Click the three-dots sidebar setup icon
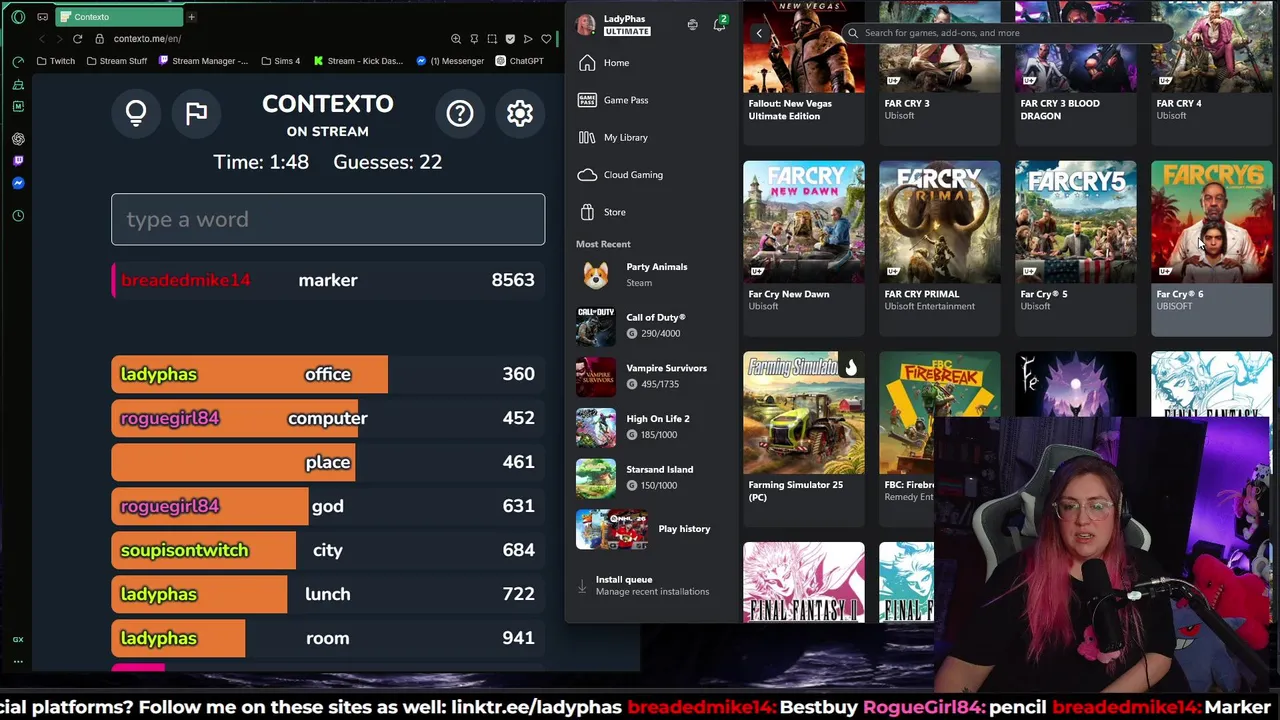The image size is (1280, 720). point(18,661)
